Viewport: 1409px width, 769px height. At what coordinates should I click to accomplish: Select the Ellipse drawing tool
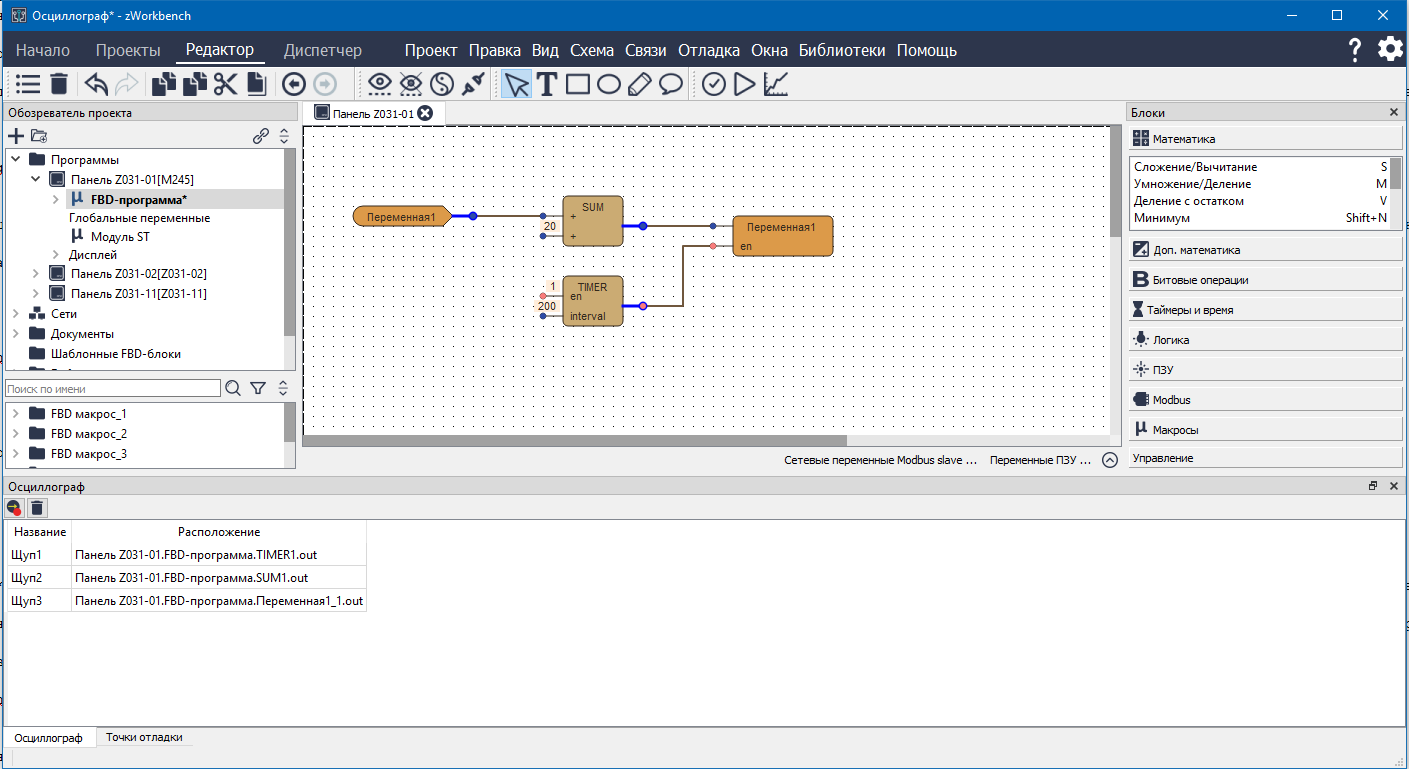[609, 85]
